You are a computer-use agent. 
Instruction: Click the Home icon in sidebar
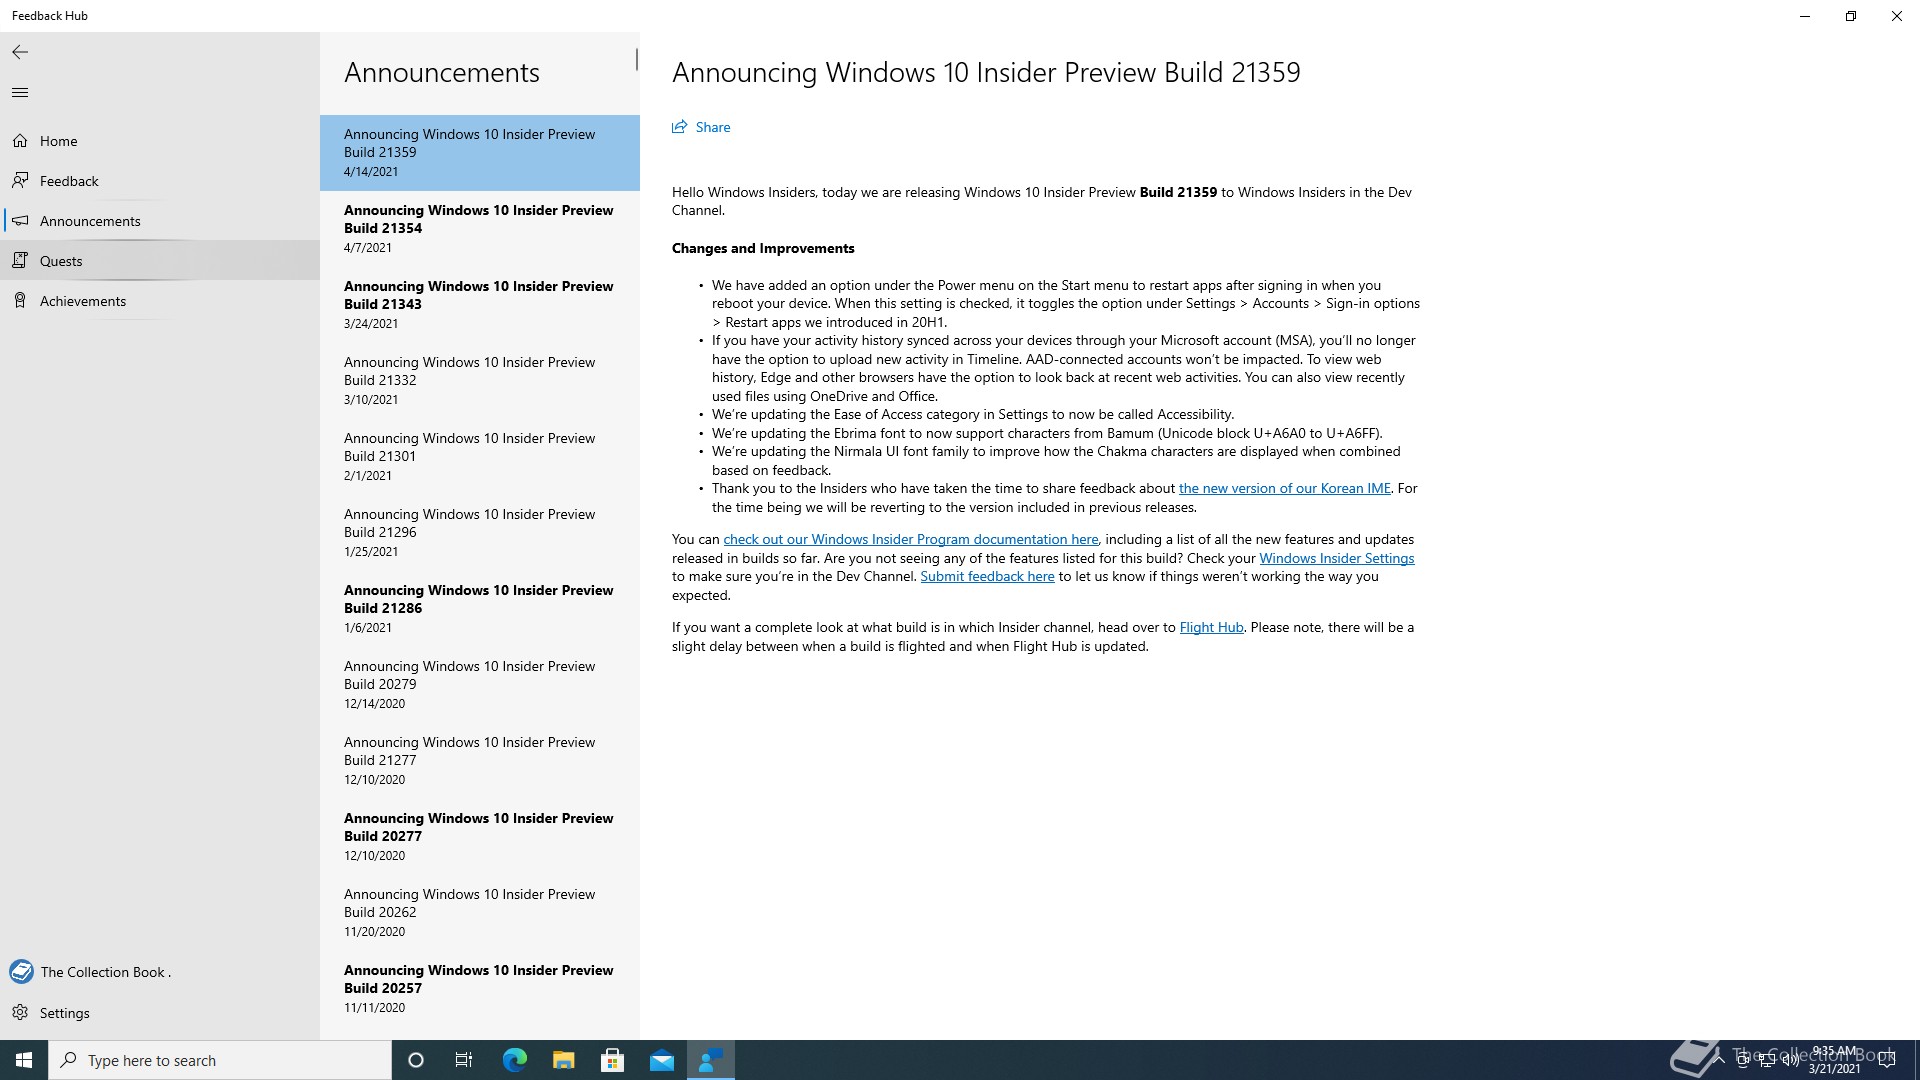pyautogui.click(x=20, y=141)
